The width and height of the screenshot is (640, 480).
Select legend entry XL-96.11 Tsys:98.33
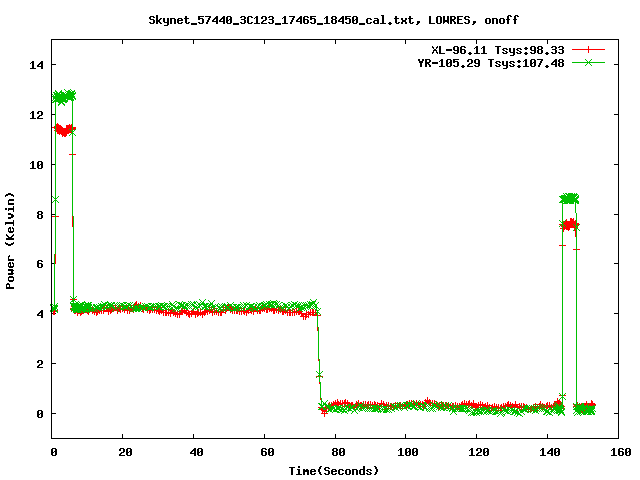(x=498, y=50)
